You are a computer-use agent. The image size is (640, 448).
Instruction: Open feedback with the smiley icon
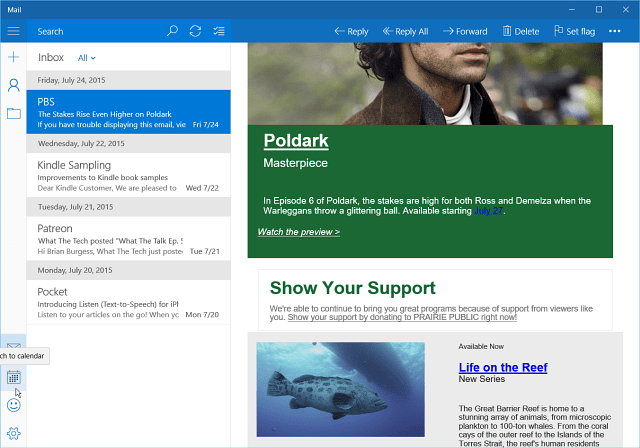13,405
